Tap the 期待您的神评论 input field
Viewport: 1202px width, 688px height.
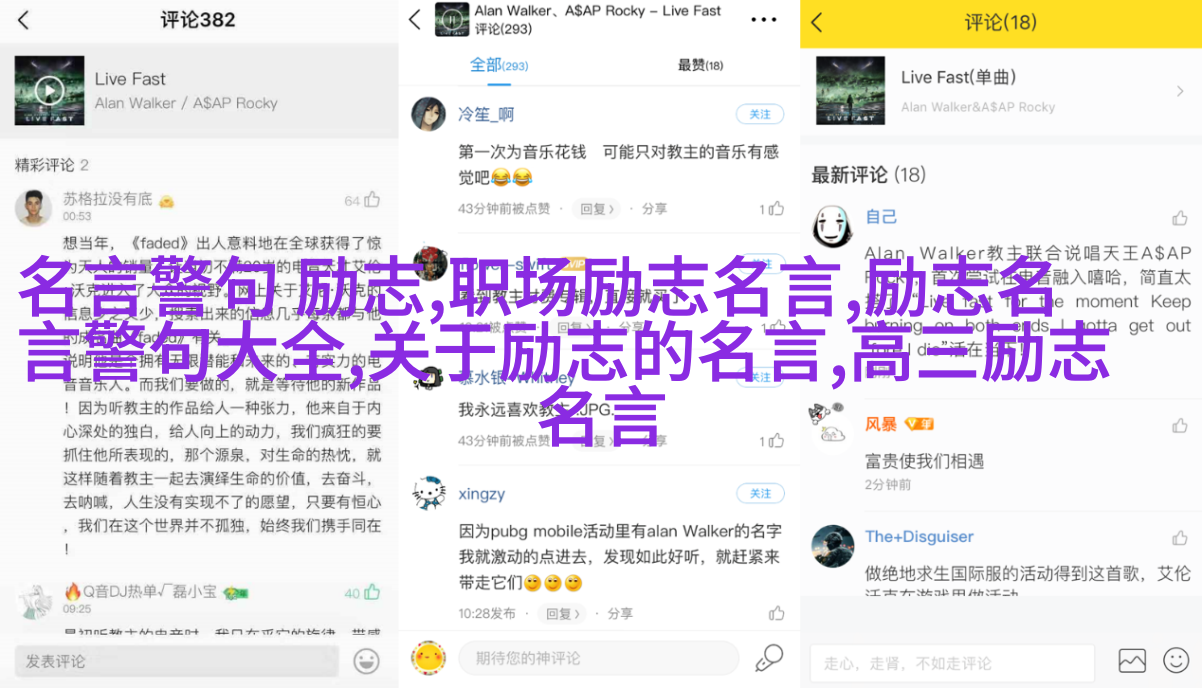pyautogui.click(x=598, y=658)
